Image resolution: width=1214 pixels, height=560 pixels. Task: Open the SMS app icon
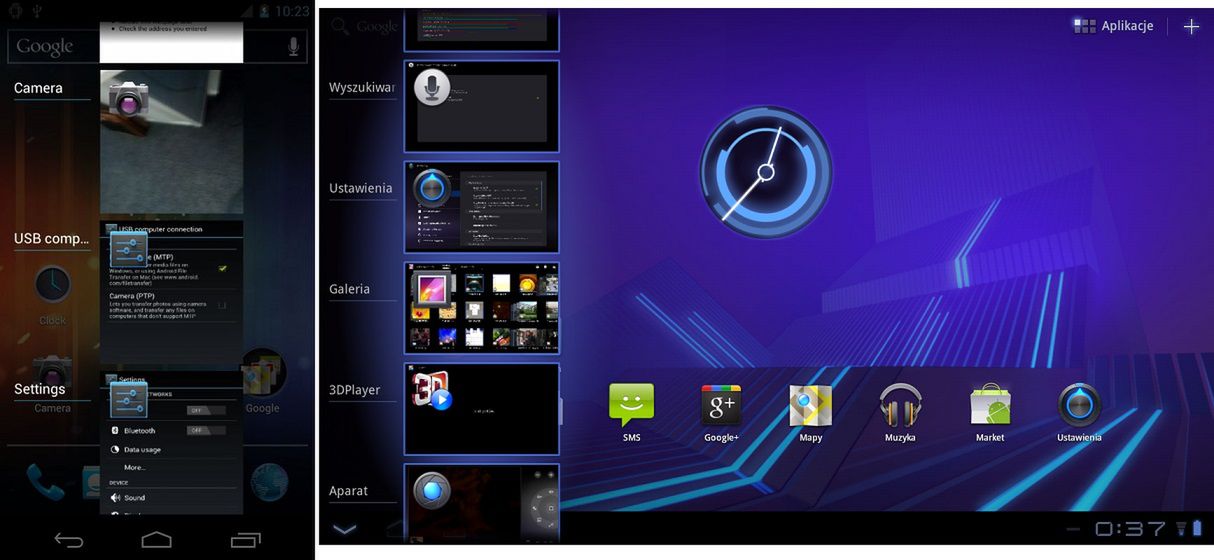631,413
